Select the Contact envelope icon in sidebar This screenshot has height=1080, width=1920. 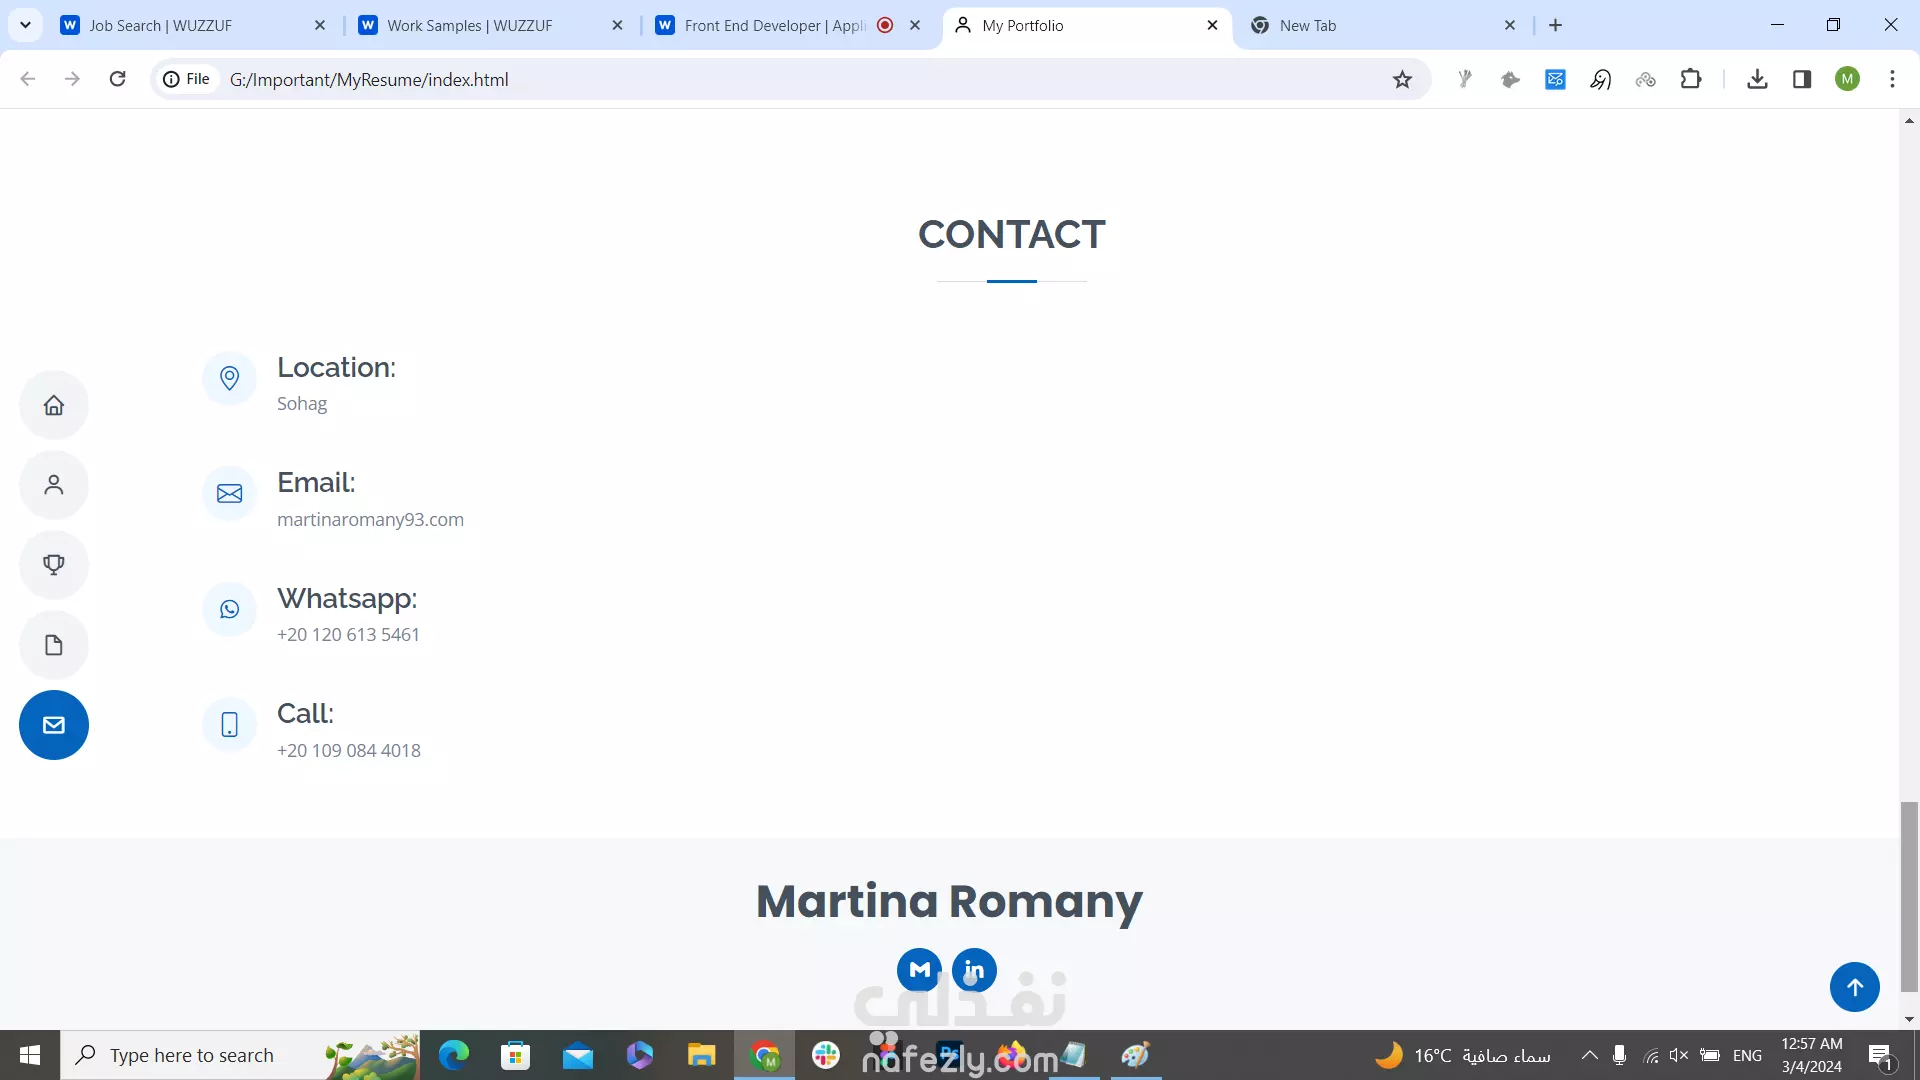[54, 725]
